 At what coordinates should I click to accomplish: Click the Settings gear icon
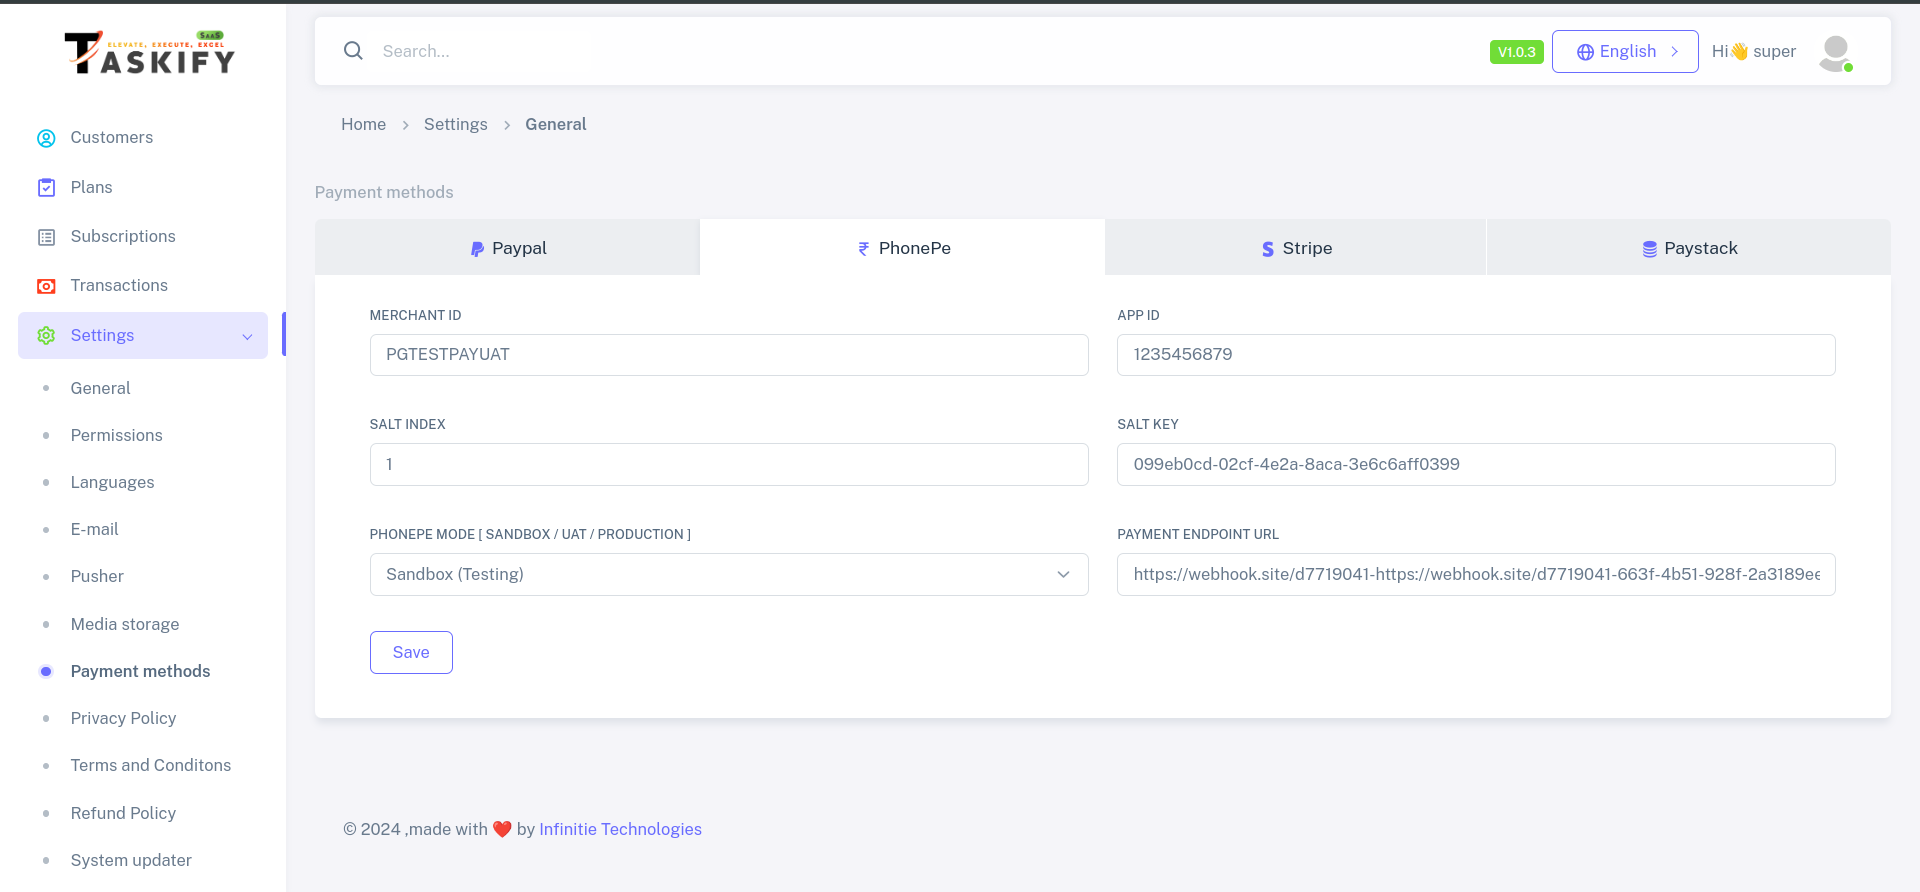[46, 336]
